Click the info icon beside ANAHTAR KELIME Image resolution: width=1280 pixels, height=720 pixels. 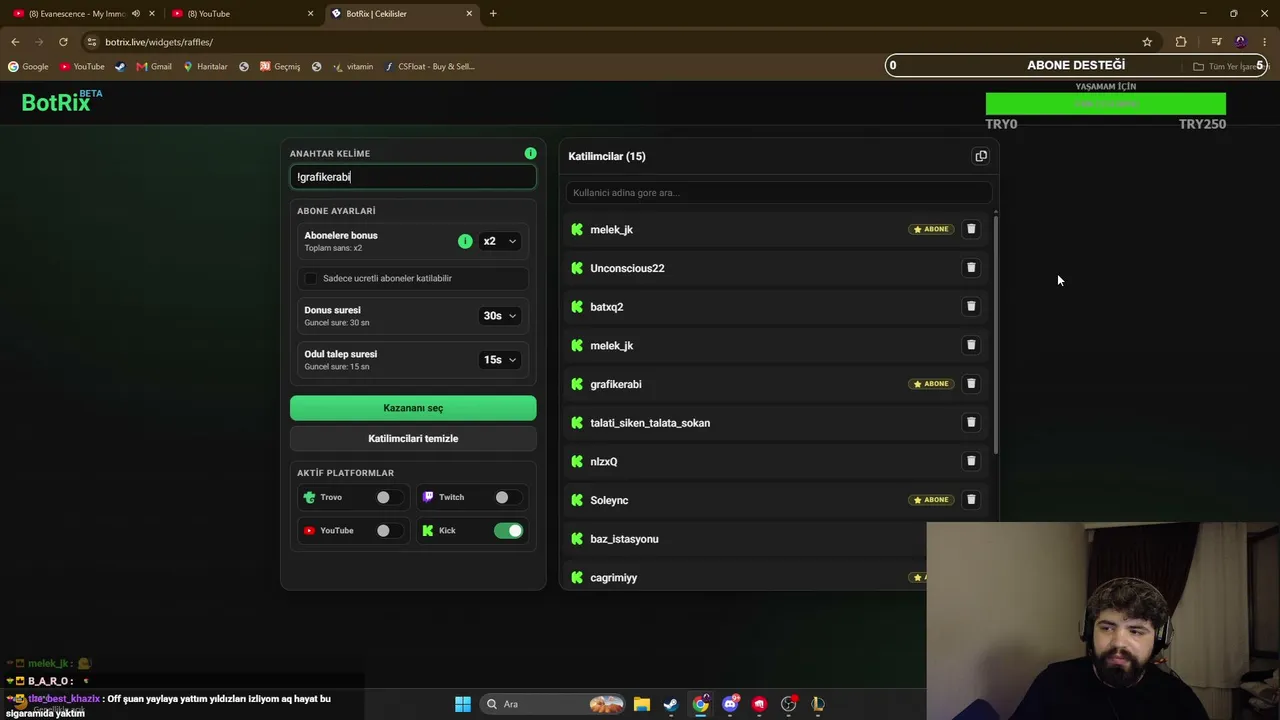pyautogui.click(x=530, y=153)
